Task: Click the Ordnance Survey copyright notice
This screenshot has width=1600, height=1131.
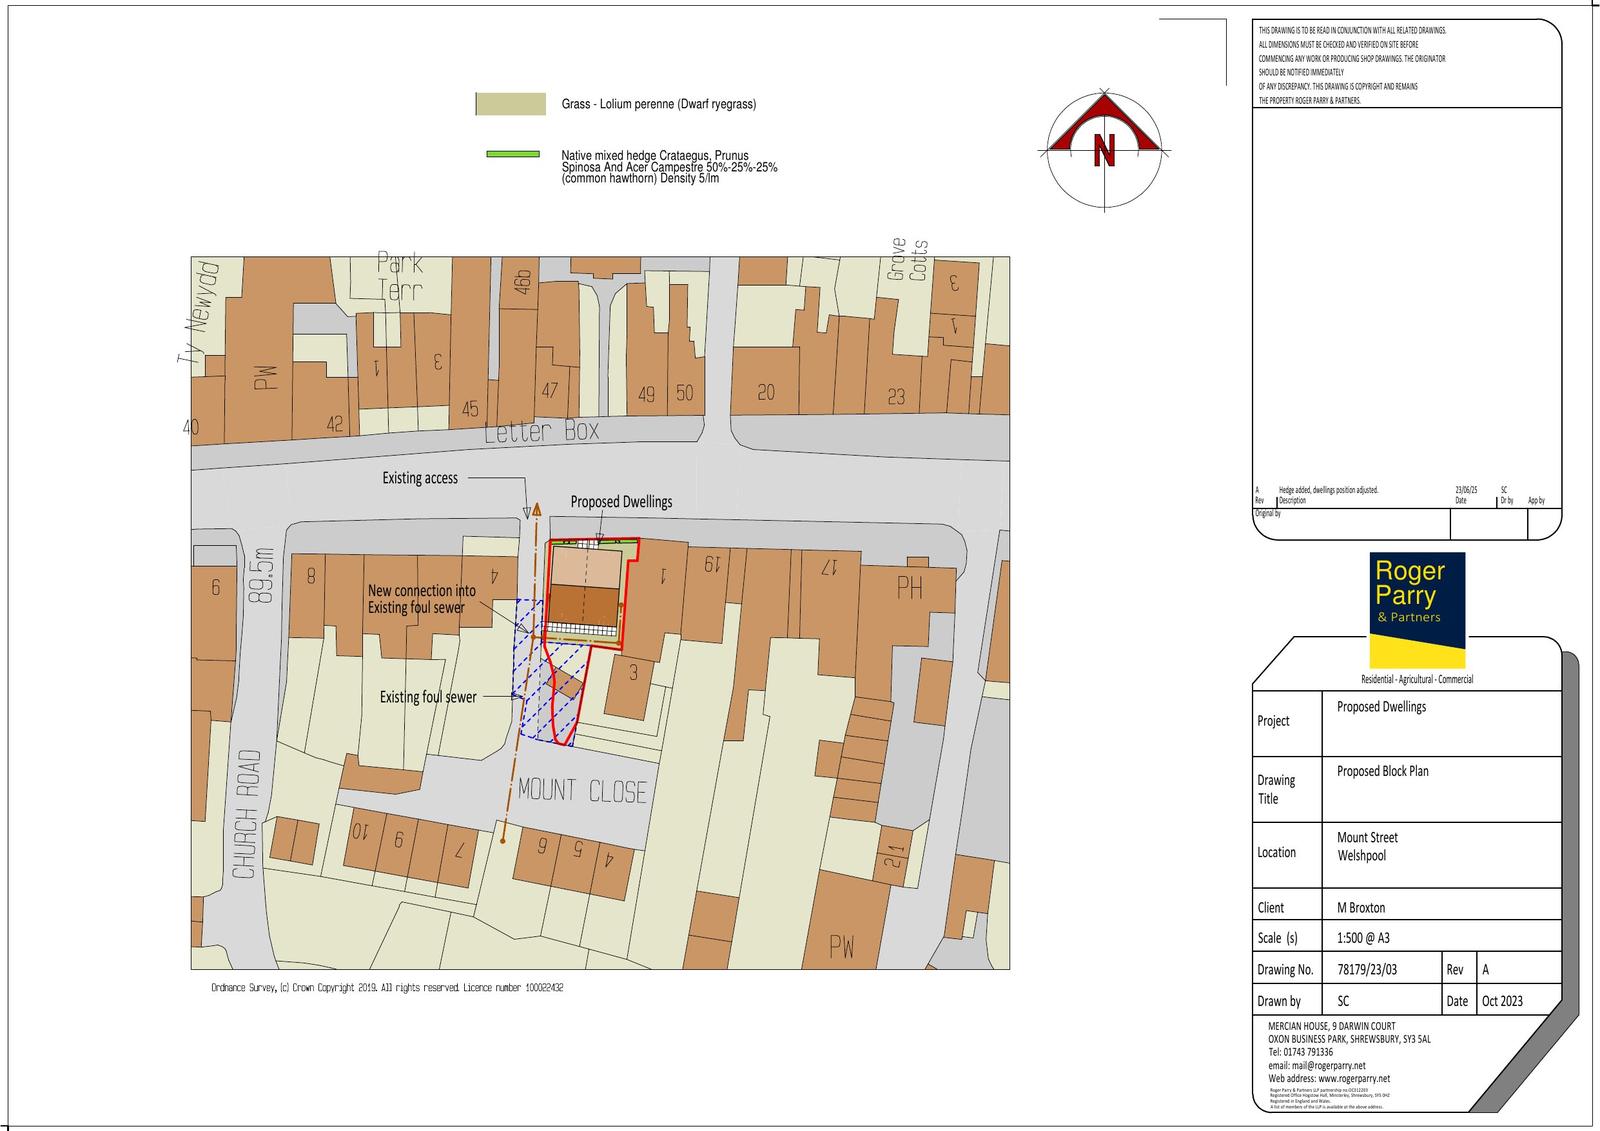Action: coord(387,988)
